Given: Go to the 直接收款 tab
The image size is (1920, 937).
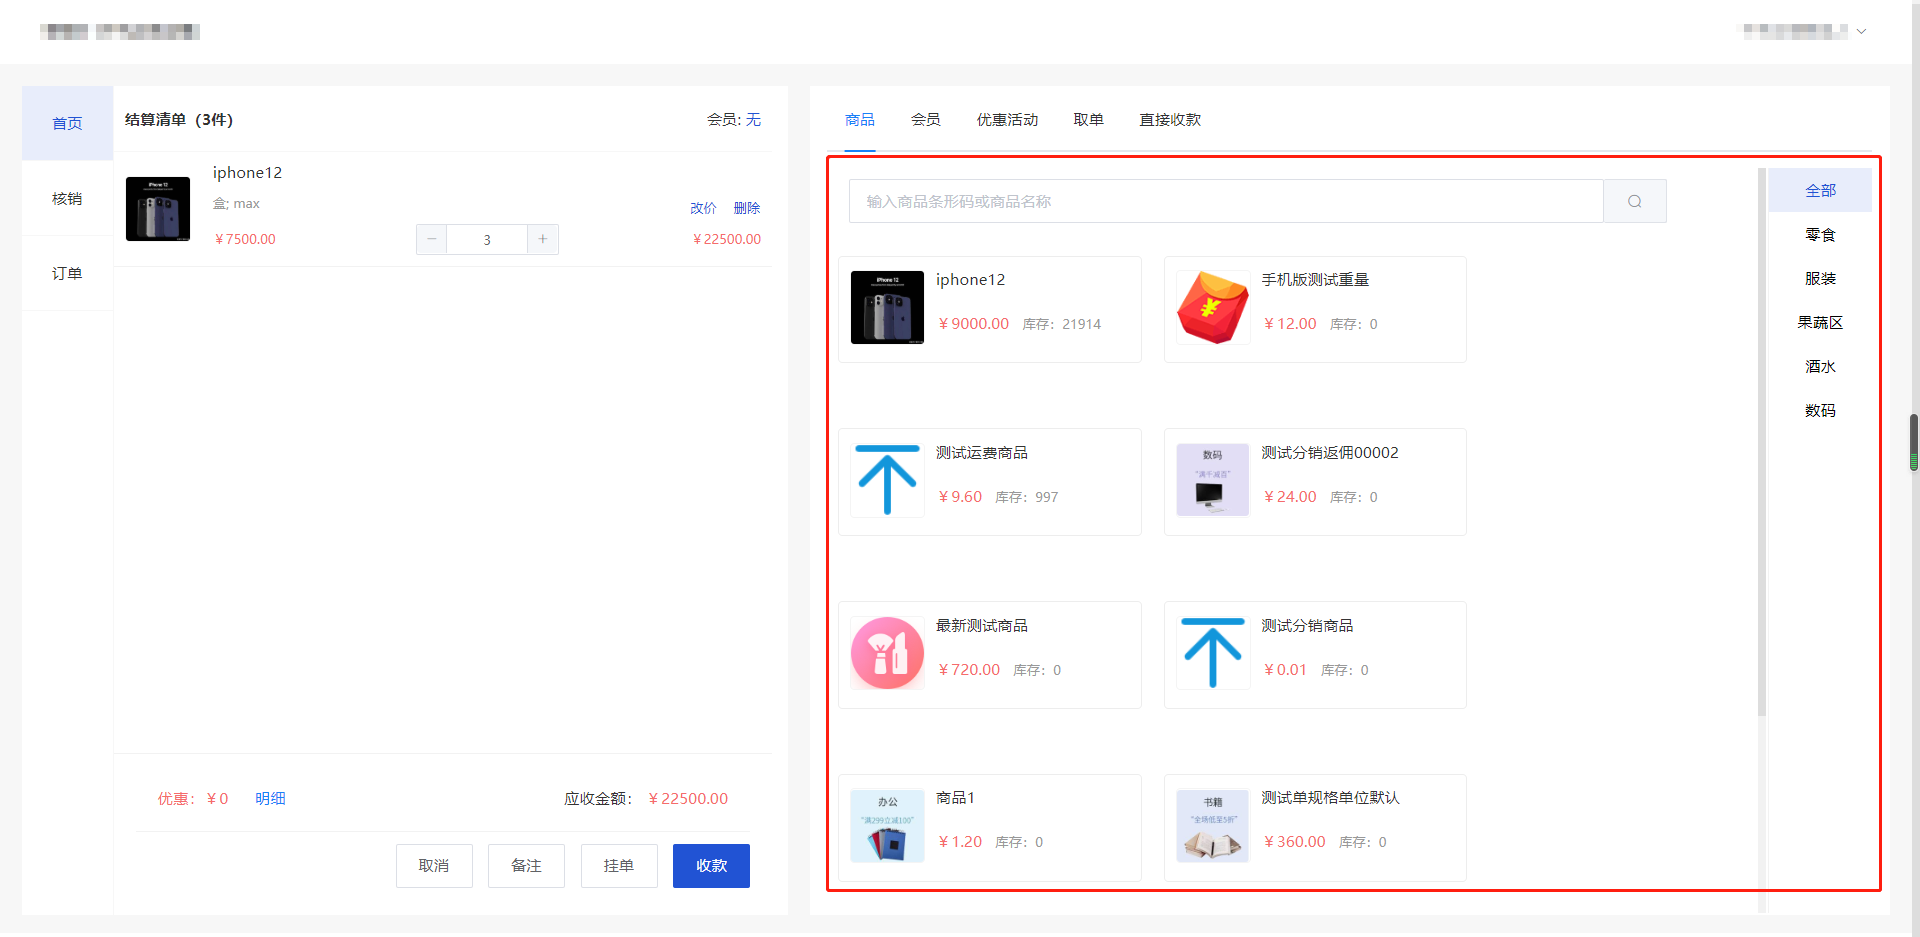Looking at the screenshot, I should [x=1170, y=120].
